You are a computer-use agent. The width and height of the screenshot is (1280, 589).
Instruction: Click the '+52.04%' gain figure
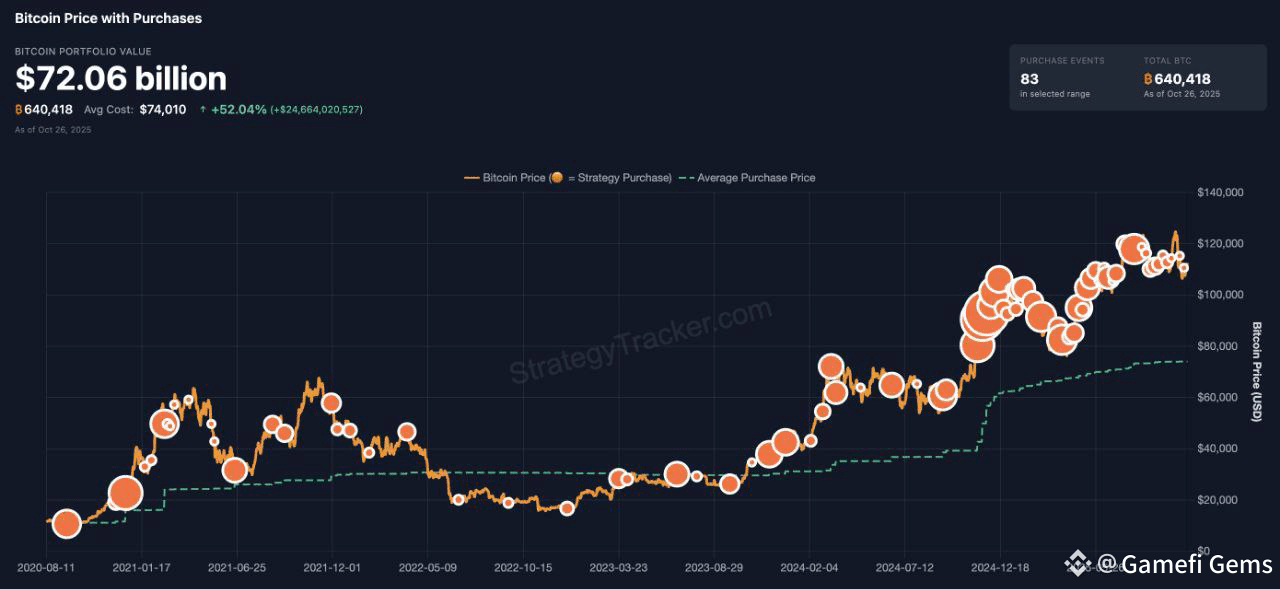[239, 110]
